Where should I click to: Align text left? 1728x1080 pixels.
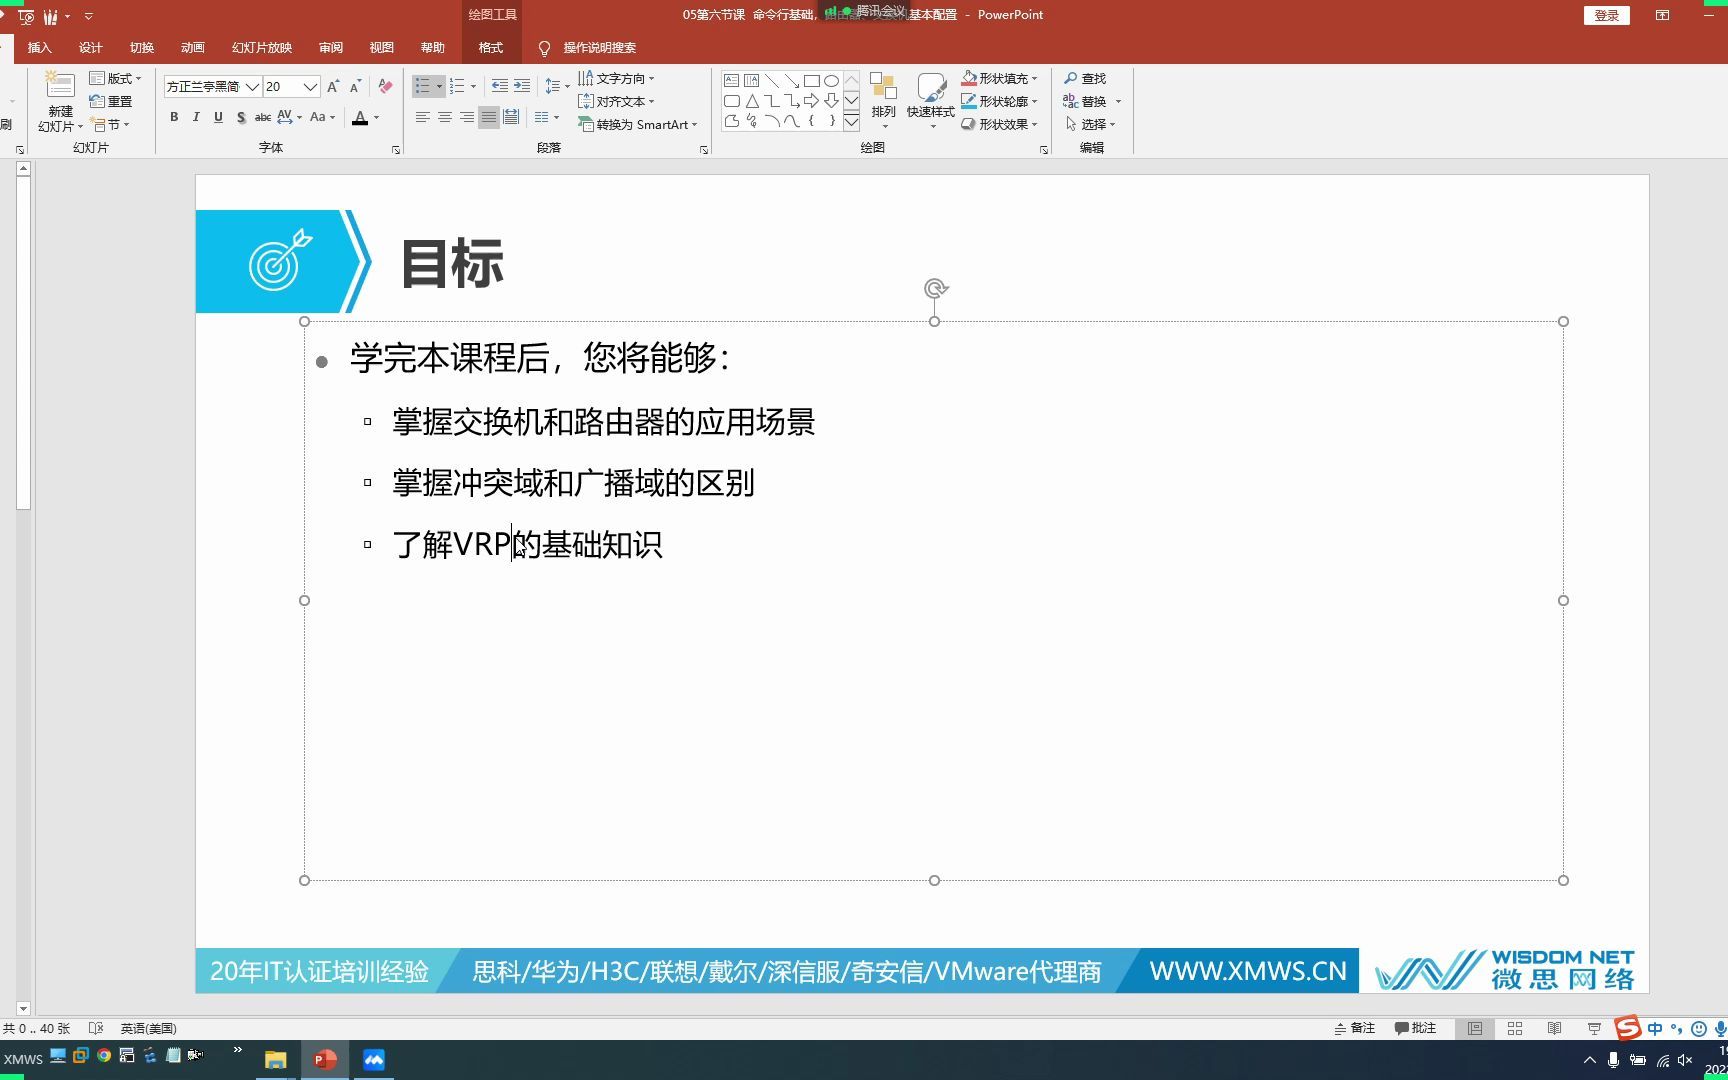(x=423, y=117)
